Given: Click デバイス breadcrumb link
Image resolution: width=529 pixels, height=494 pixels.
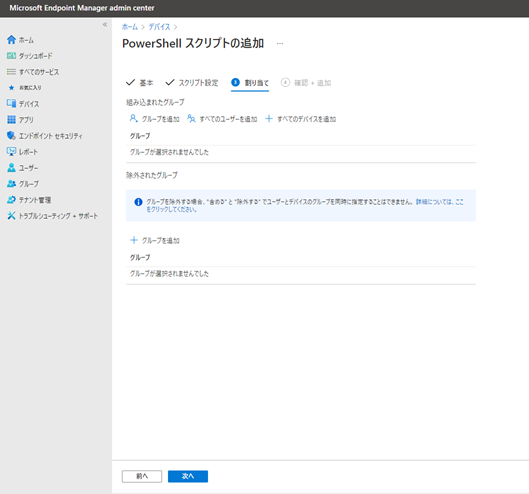Looking at the screenshot, I should point(160,27).
